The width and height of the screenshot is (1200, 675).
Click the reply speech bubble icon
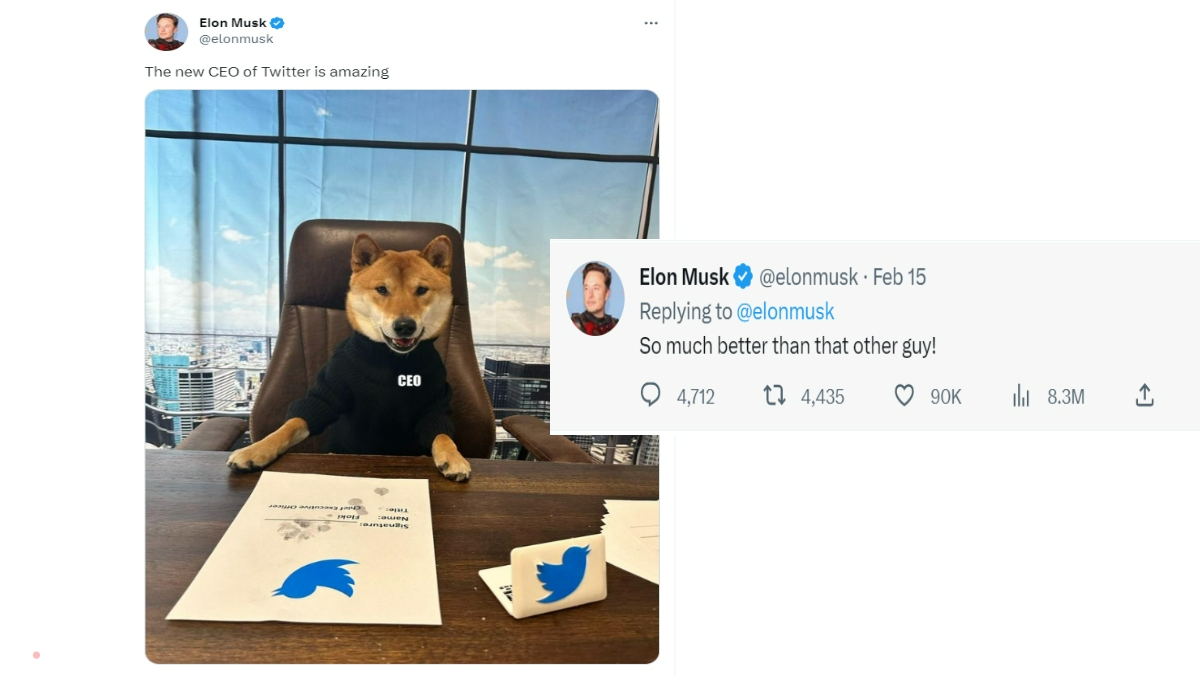(x=651, y=396)
